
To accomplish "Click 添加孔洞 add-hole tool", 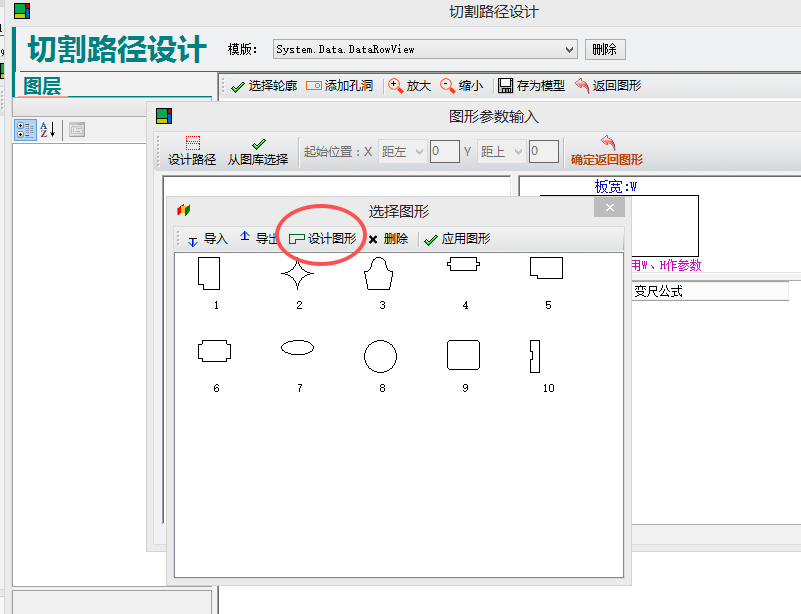I will coord(339,86).
